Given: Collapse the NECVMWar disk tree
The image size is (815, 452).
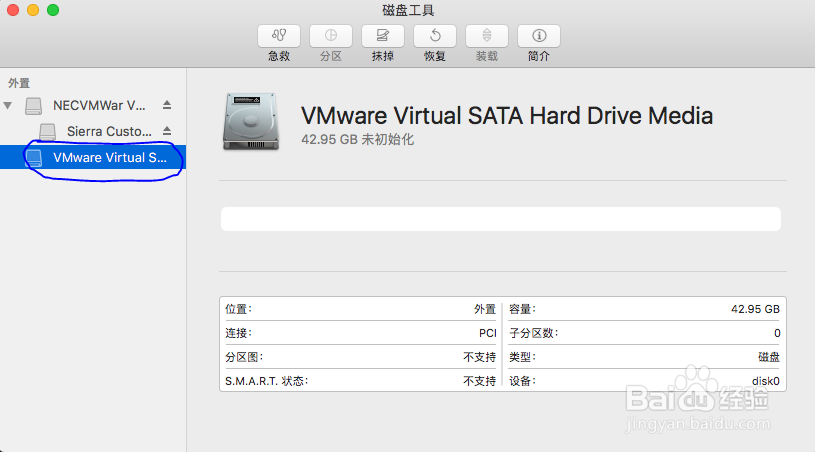Looking at the screenshot, I should 9,105.
